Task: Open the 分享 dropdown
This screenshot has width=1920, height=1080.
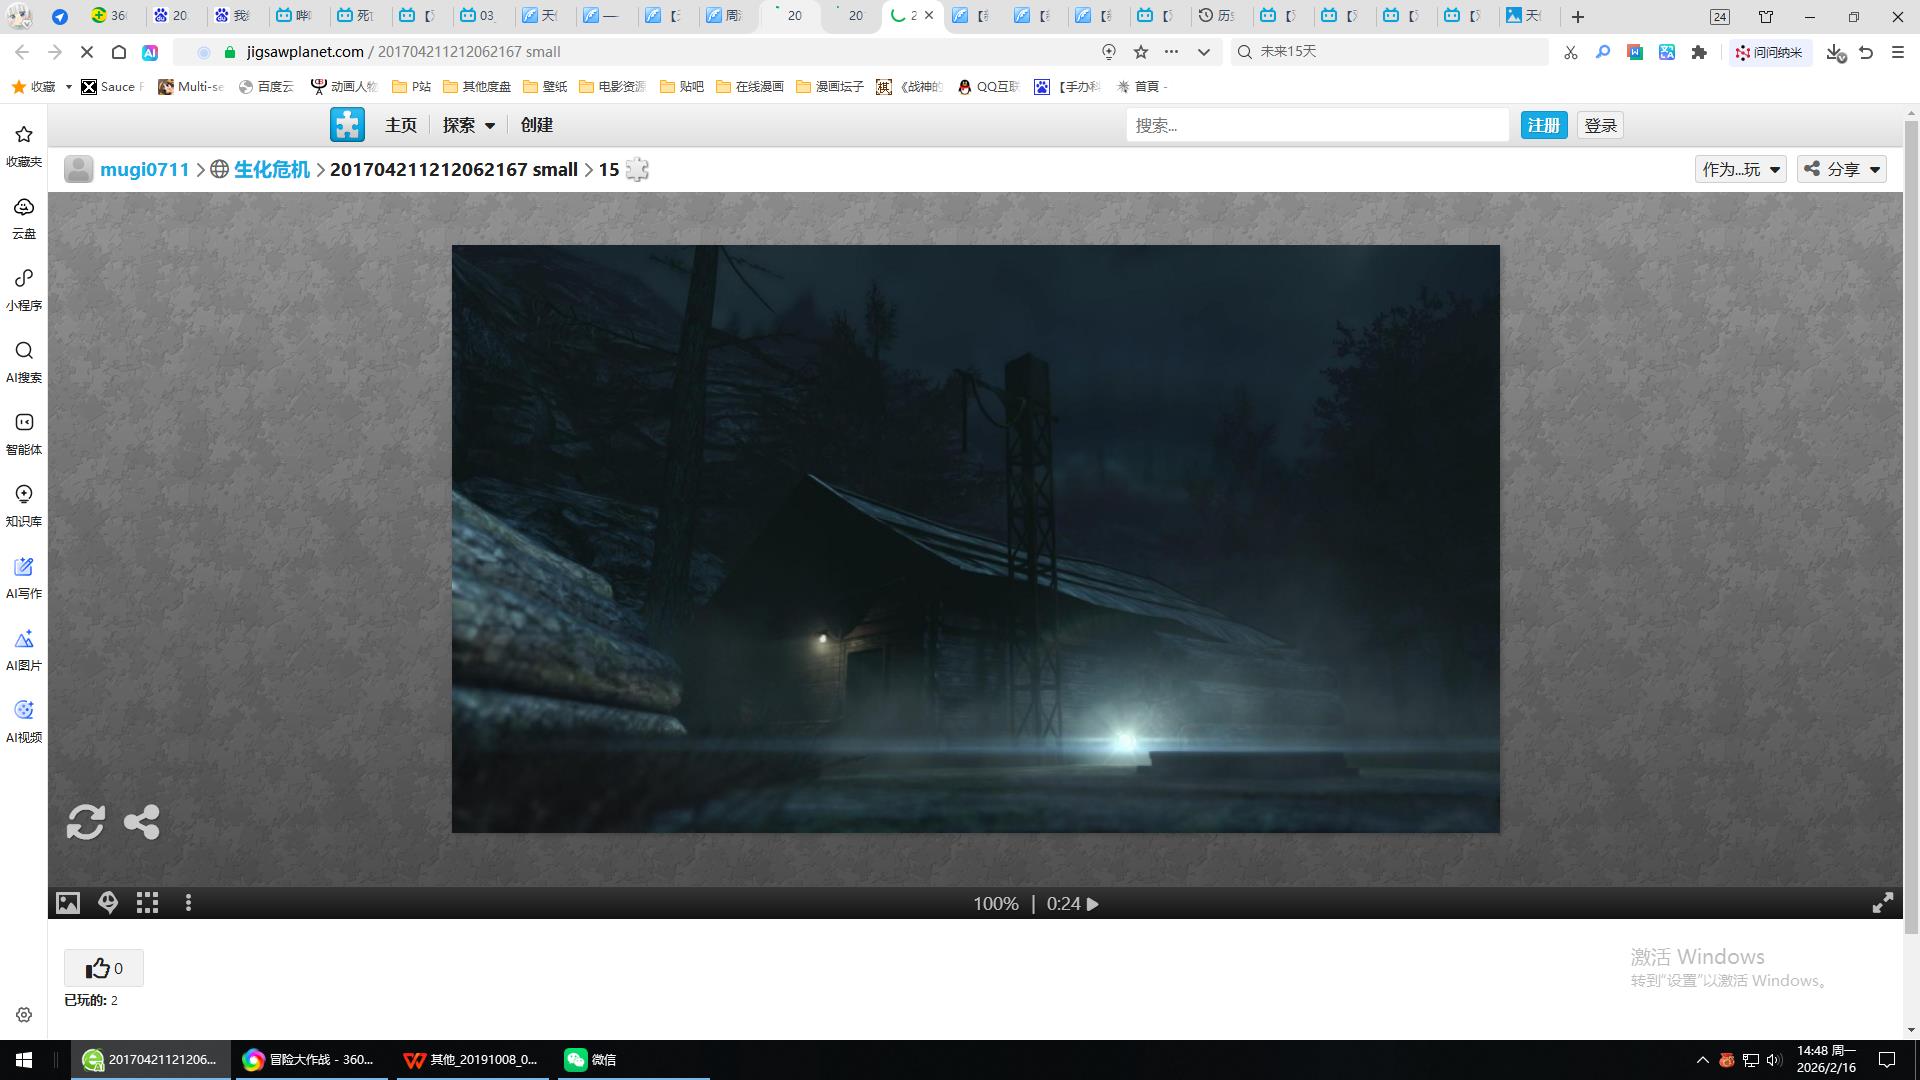Action: coord(1842,169)
